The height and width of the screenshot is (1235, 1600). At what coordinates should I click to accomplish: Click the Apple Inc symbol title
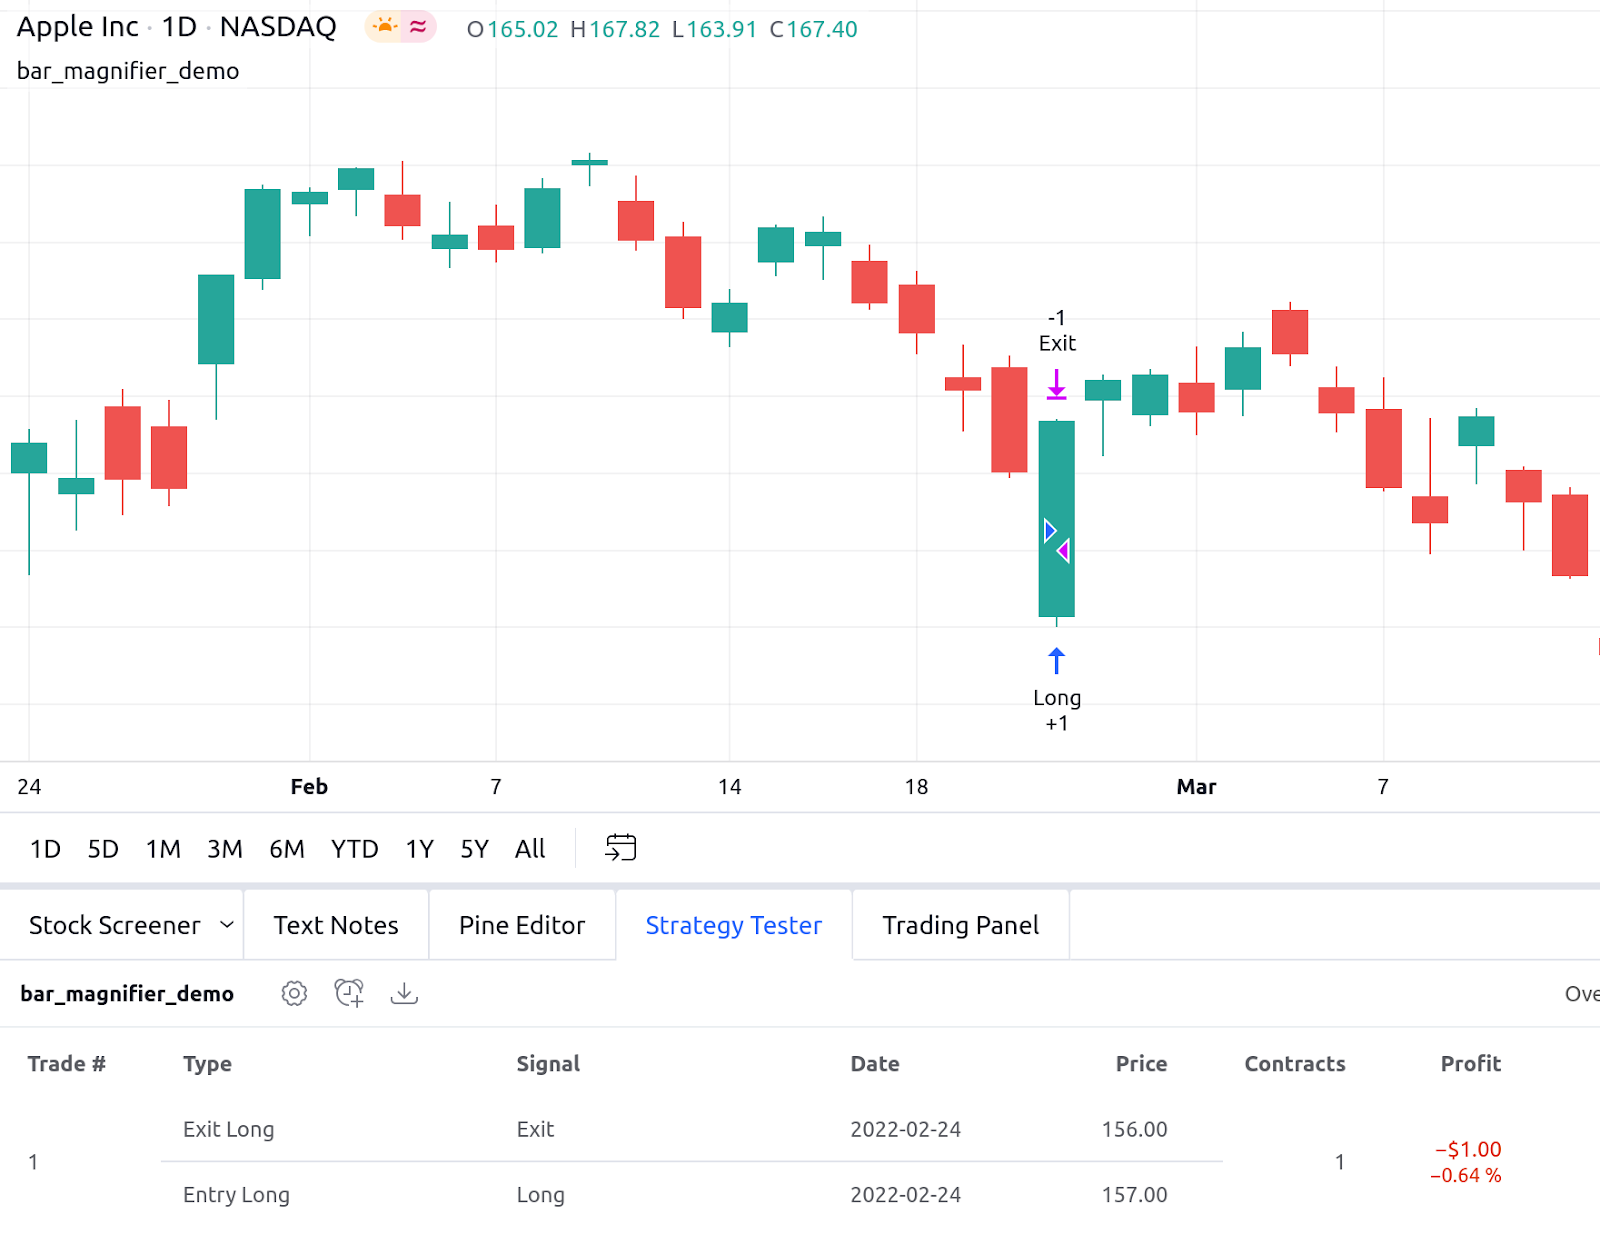(78, 27)
